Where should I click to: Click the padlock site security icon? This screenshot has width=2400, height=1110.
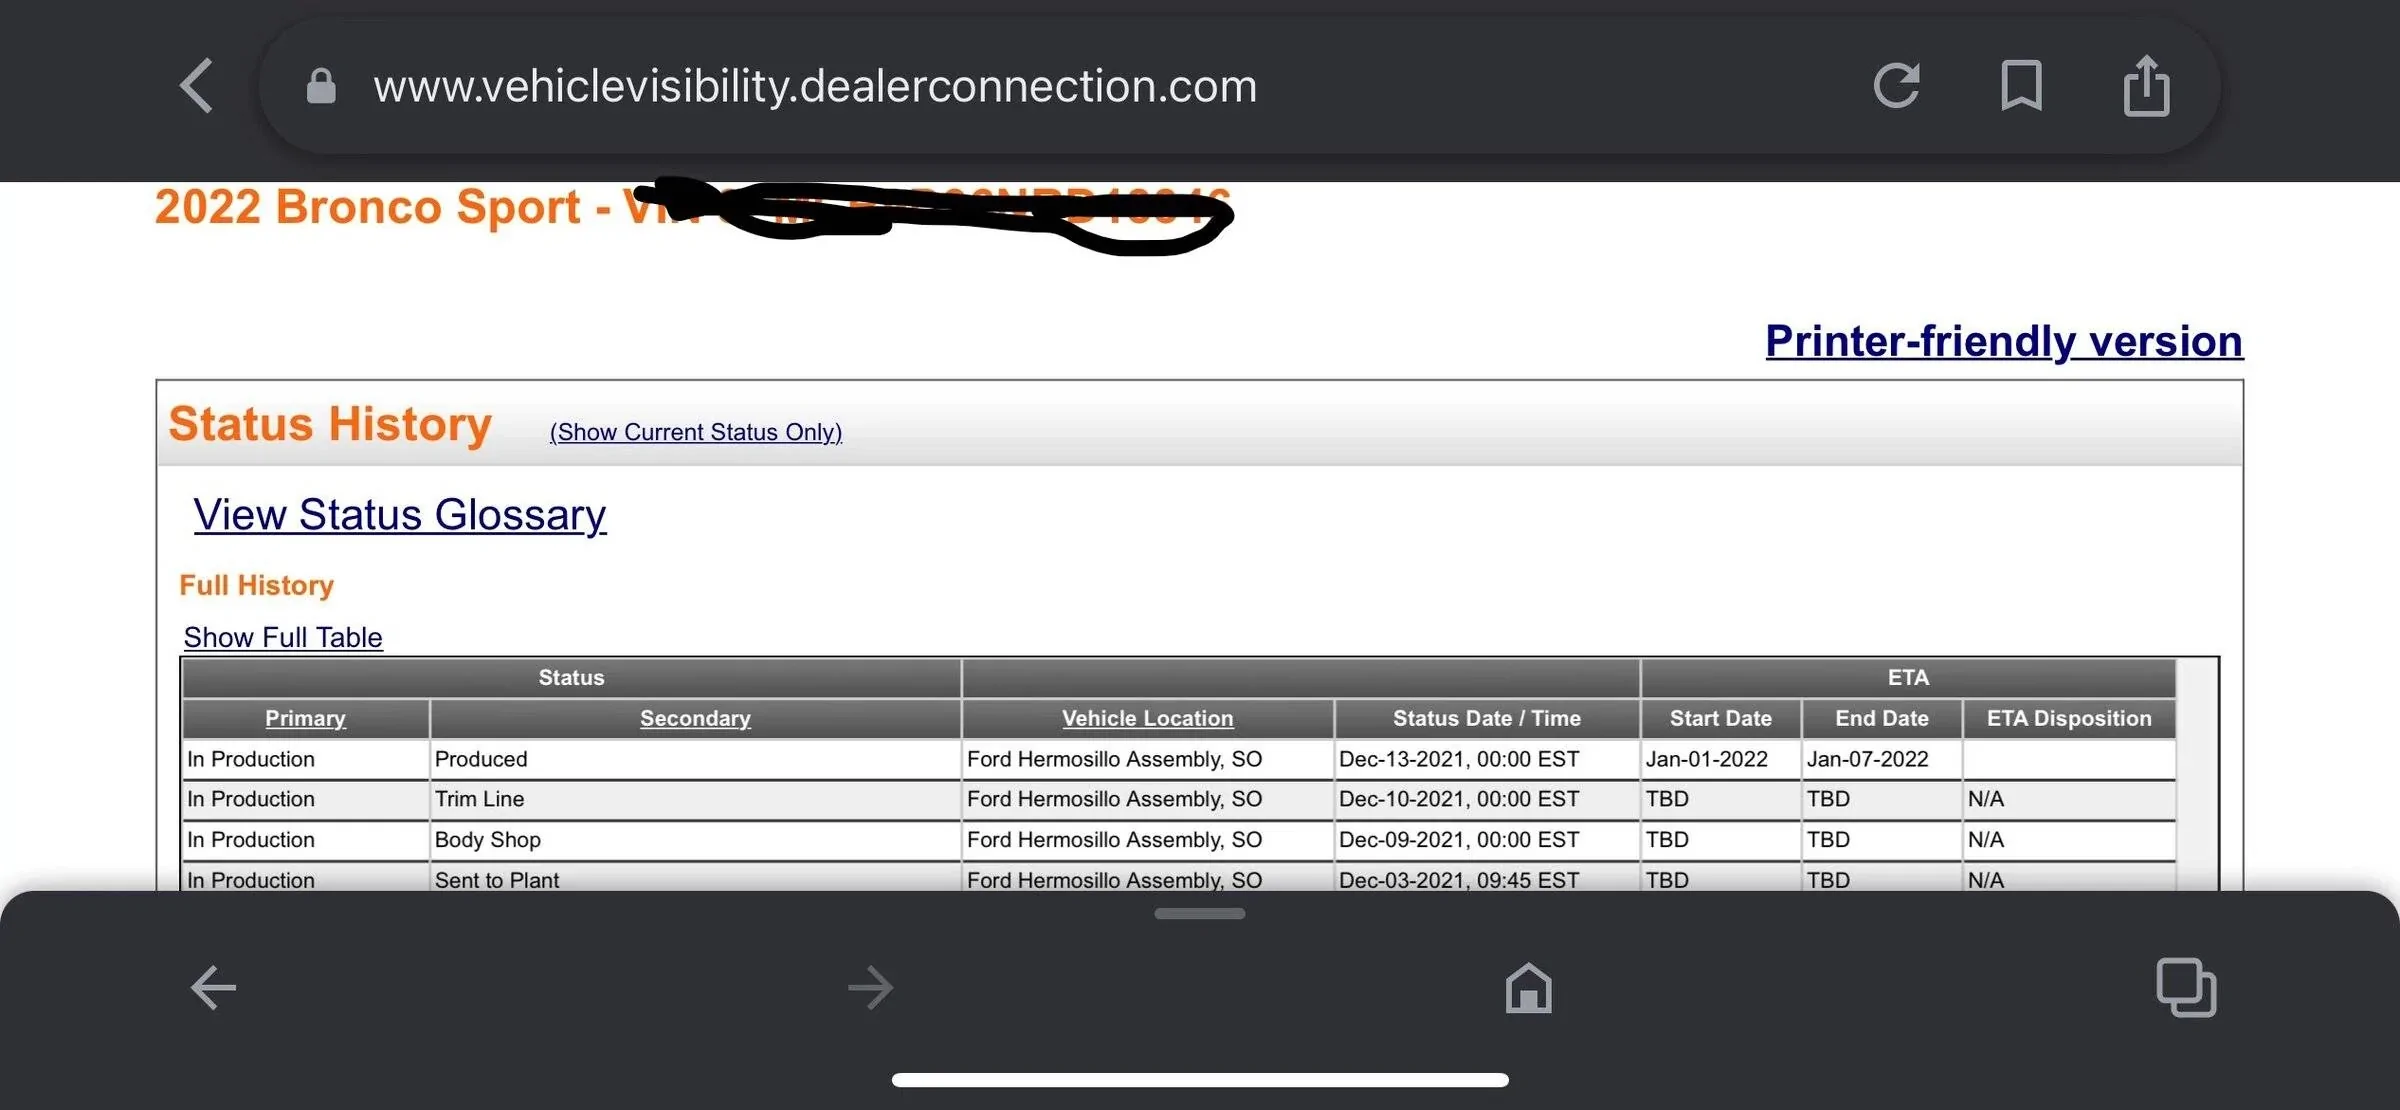(320, 86)
